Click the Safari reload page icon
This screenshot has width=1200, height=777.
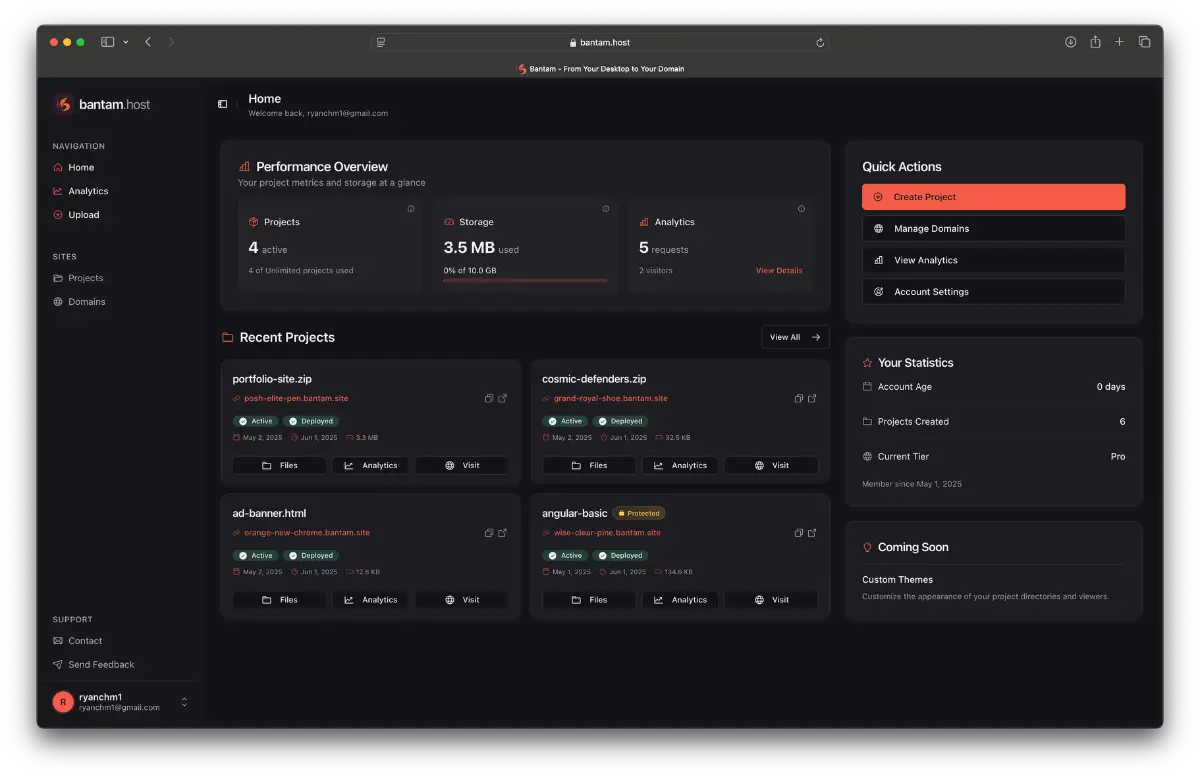pos(820,42)
